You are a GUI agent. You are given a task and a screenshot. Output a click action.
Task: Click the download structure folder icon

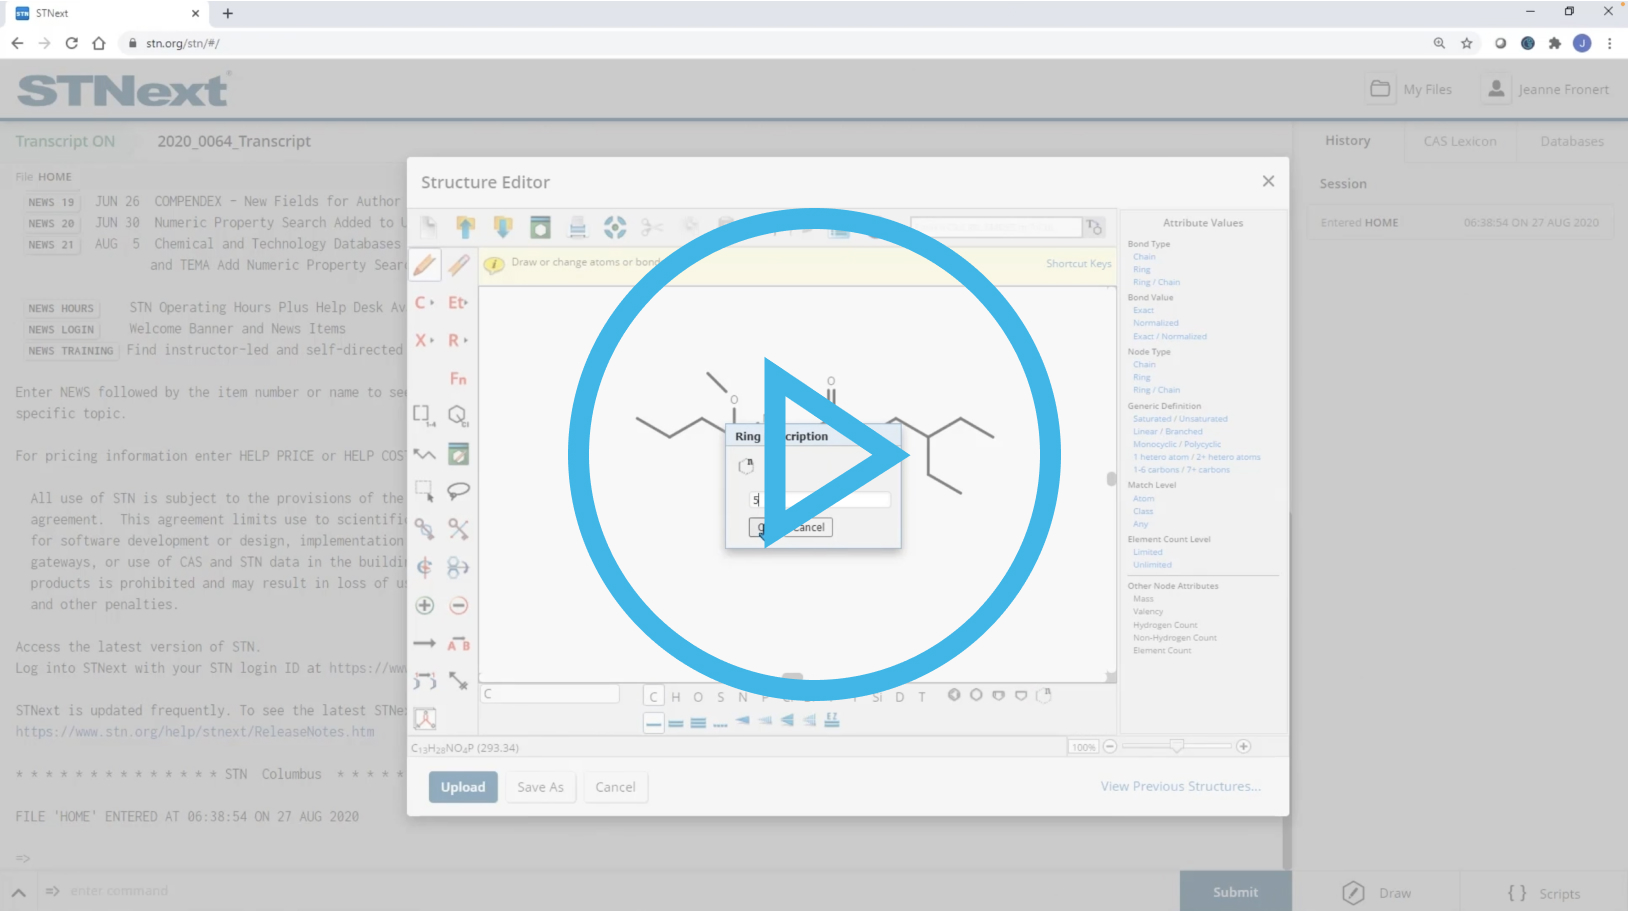(503, 227)
